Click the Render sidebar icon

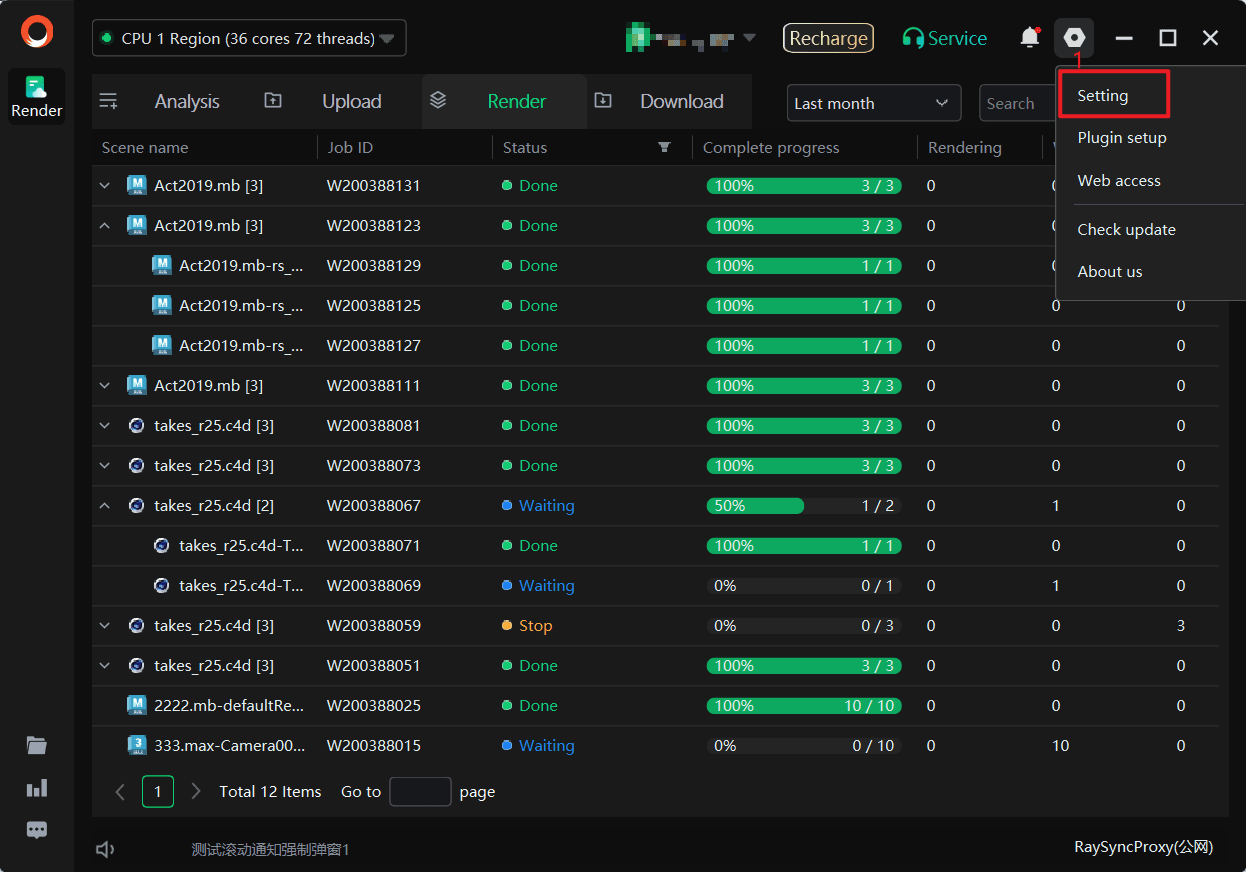point(37,97)
